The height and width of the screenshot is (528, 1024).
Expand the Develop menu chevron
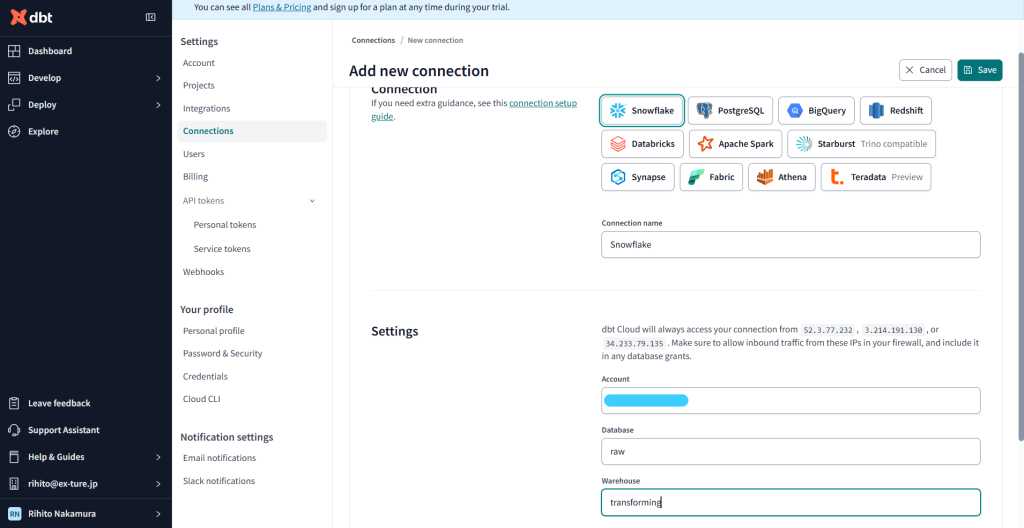click(158, 78)
